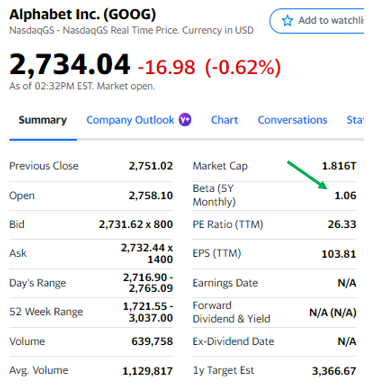
Task: Open the partially visible Statistics tab
Action: pos(355,120)
